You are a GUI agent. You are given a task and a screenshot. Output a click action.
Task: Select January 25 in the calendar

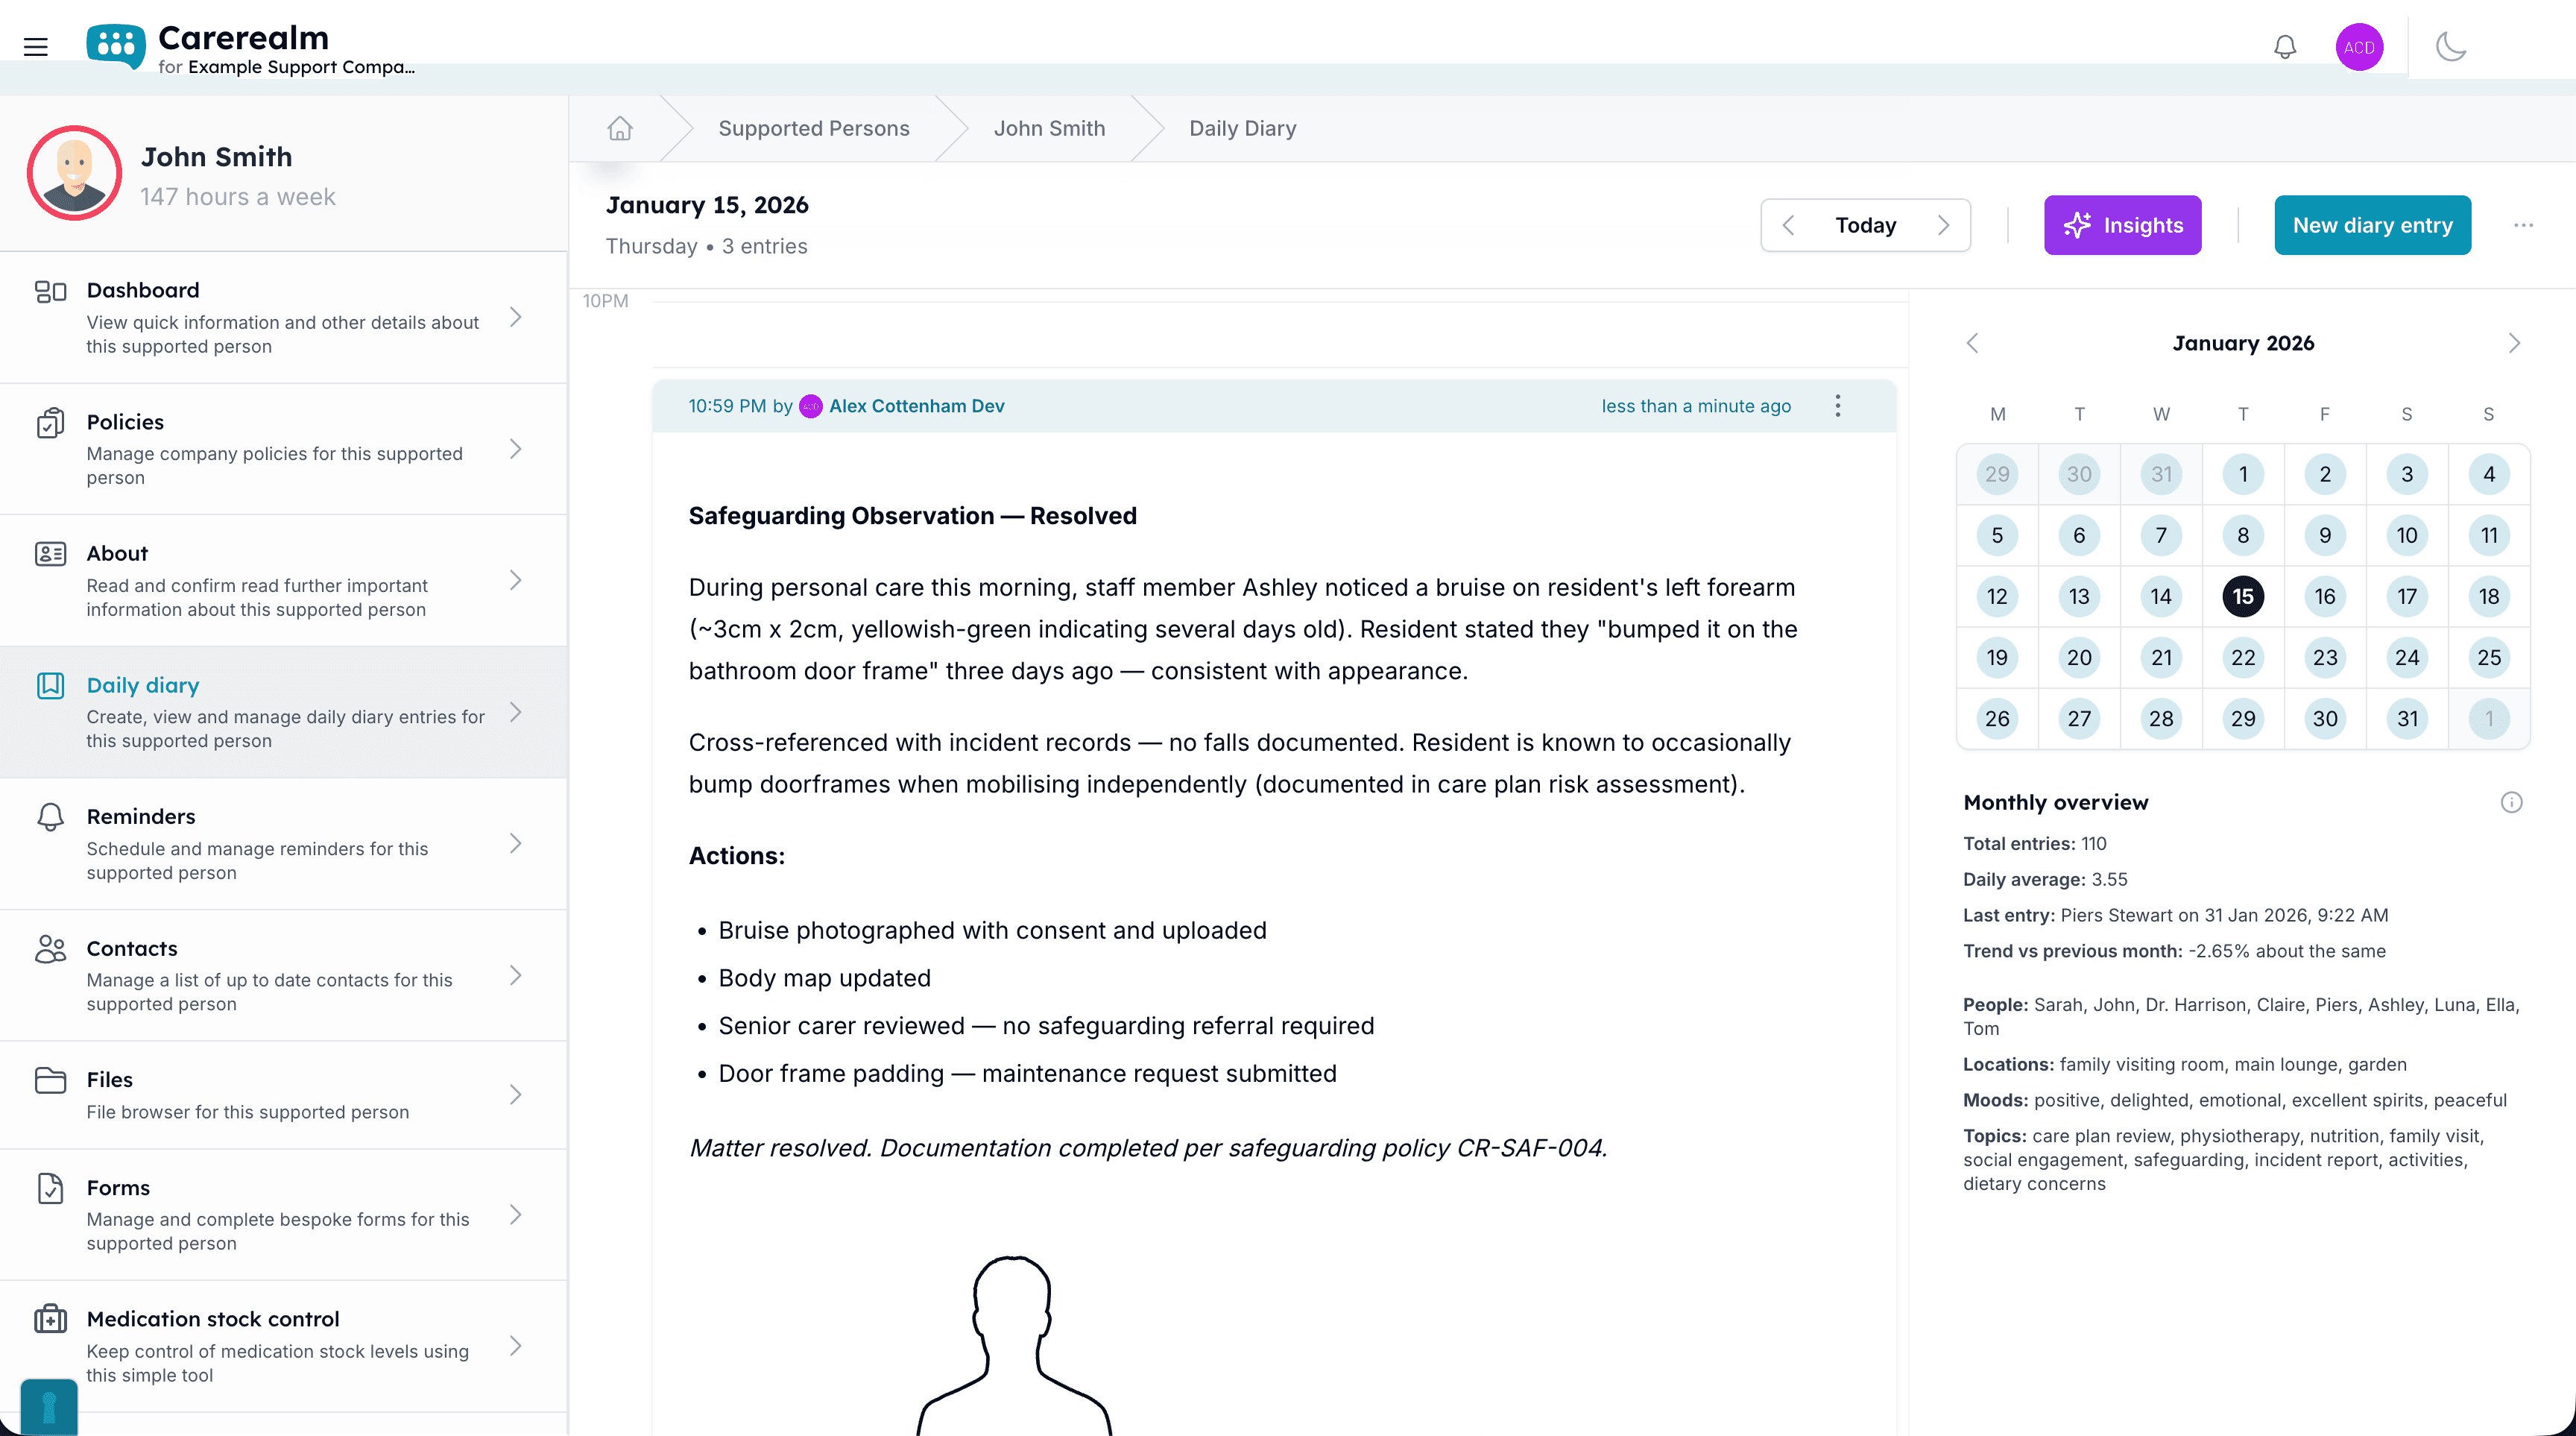[2489, 657]
